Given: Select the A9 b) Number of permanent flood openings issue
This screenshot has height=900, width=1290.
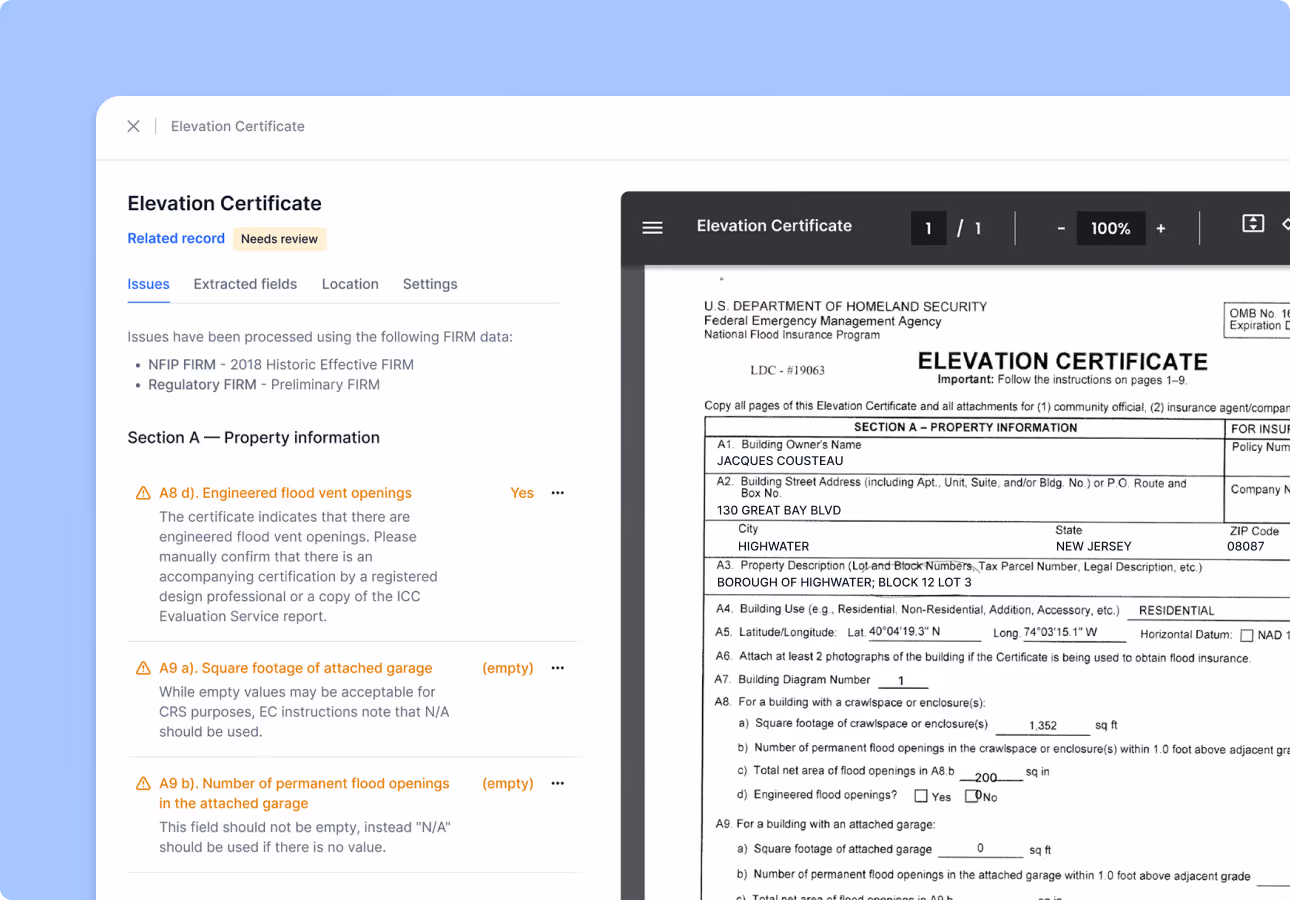Looking at the screenshot, I should click(304, 794).
